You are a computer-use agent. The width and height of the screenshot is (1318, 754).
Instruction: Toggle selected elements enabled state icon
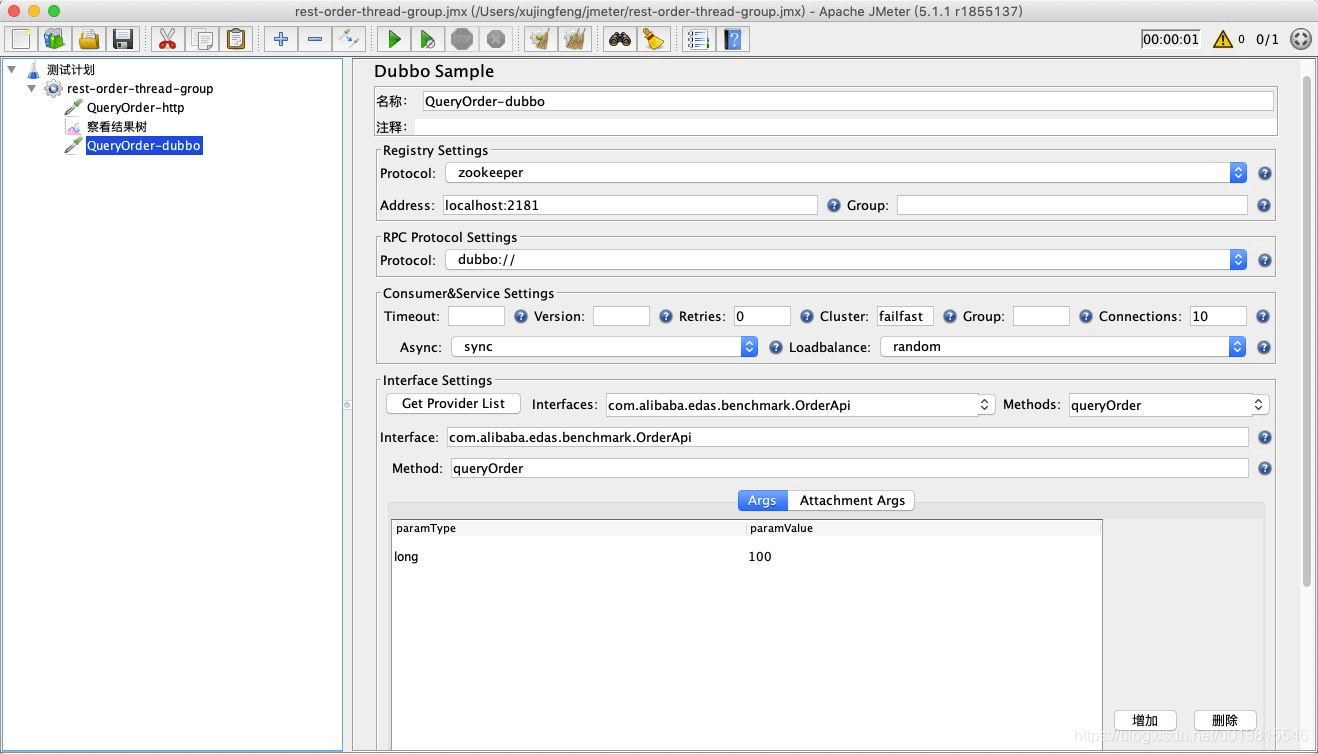point(348,39)
